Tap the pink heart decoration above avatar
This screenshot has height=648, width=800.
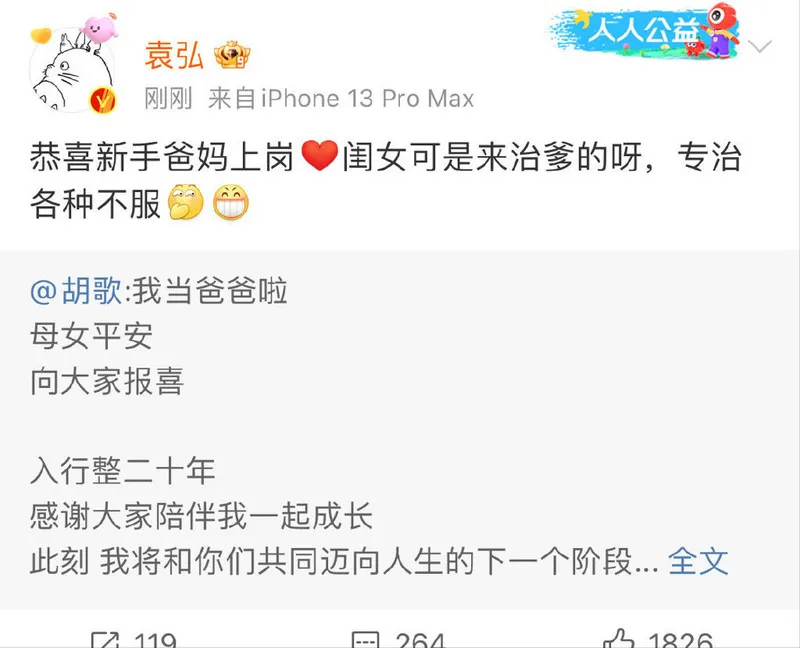(99, 29)
